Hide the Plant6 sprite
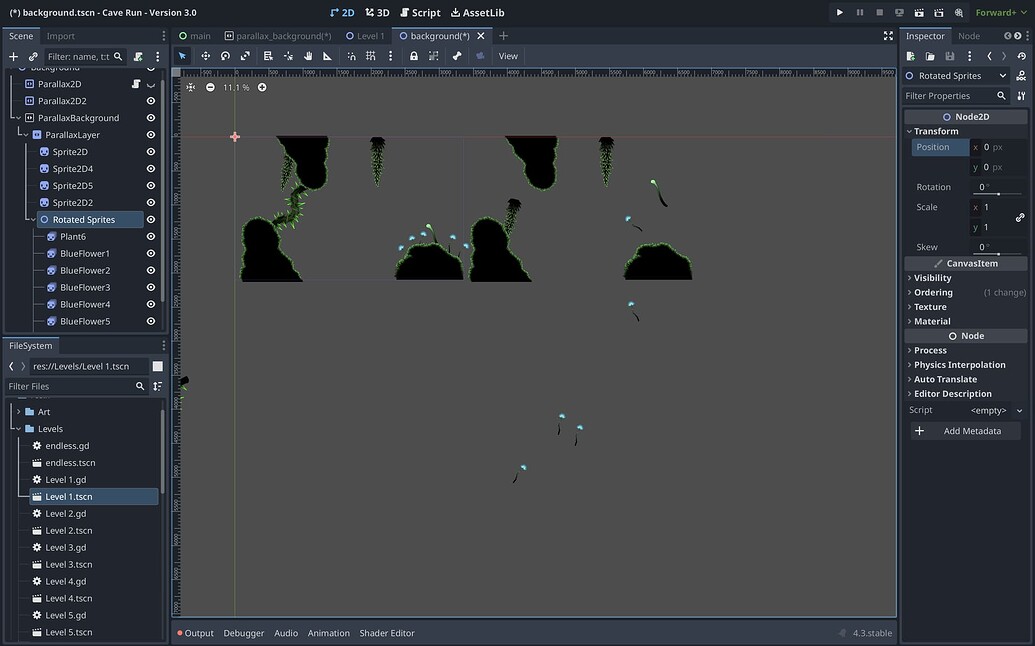The image size is (1035, 646). [x=150, y=236]
